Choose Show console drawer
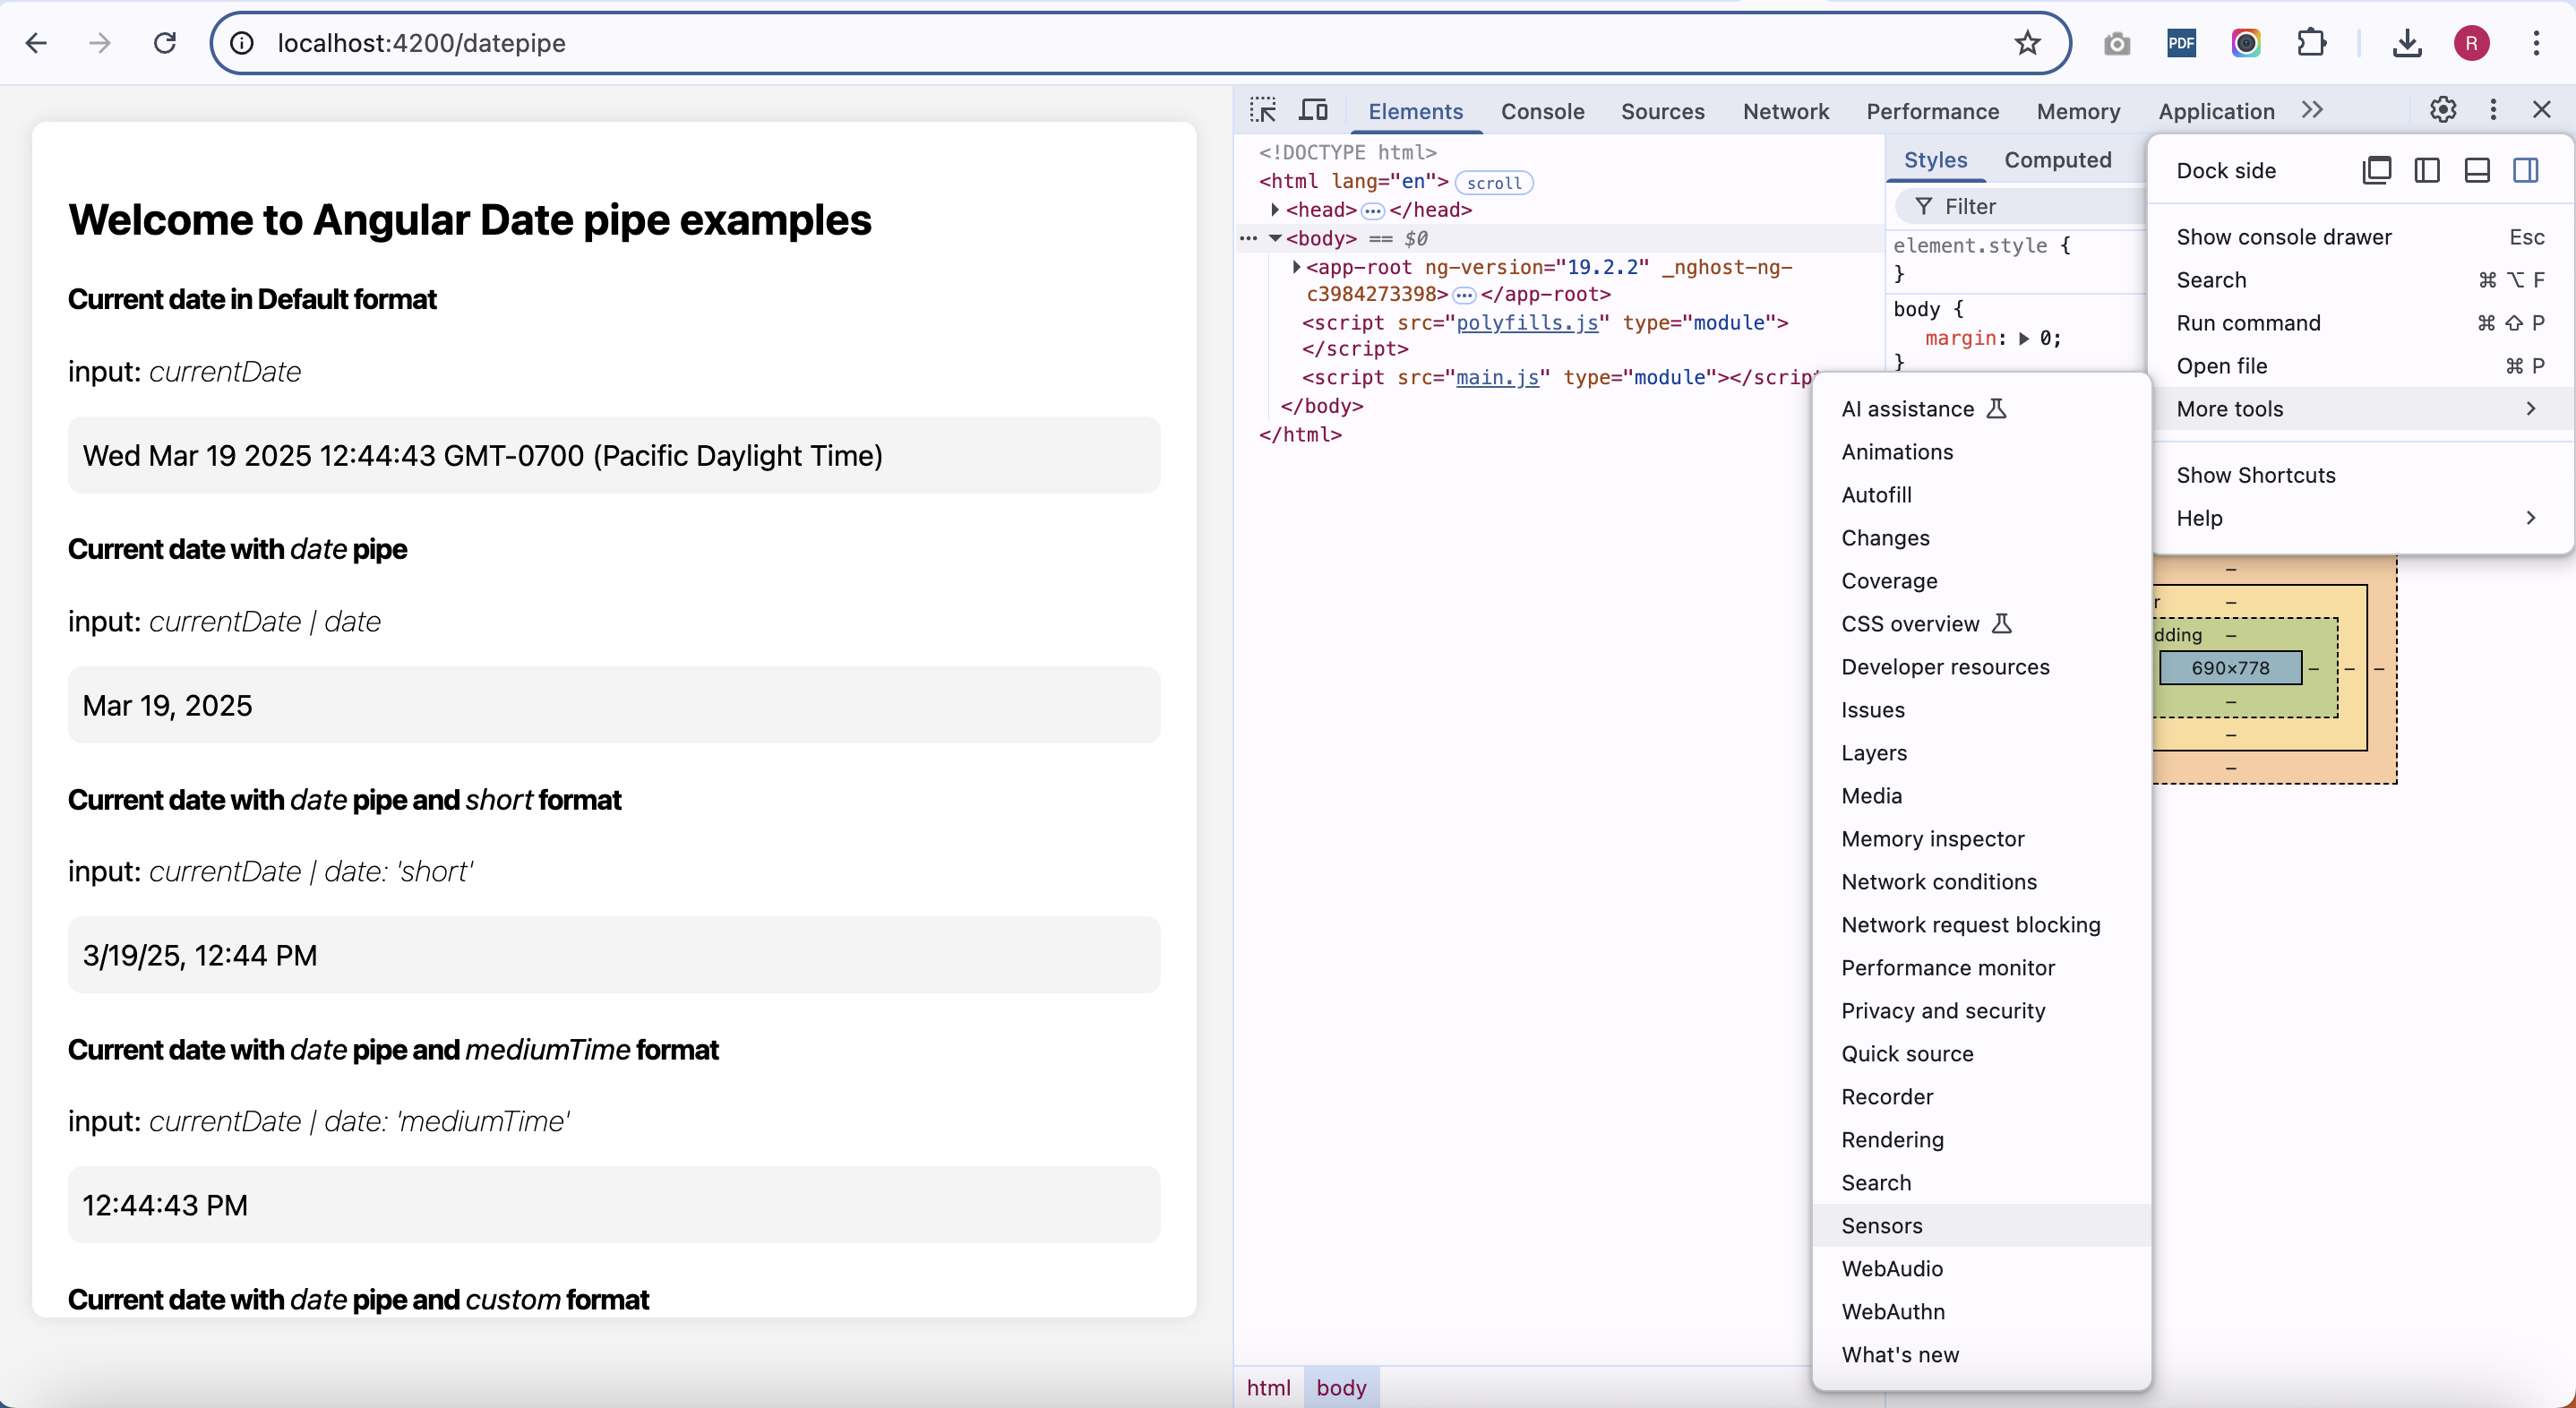 2360,236
